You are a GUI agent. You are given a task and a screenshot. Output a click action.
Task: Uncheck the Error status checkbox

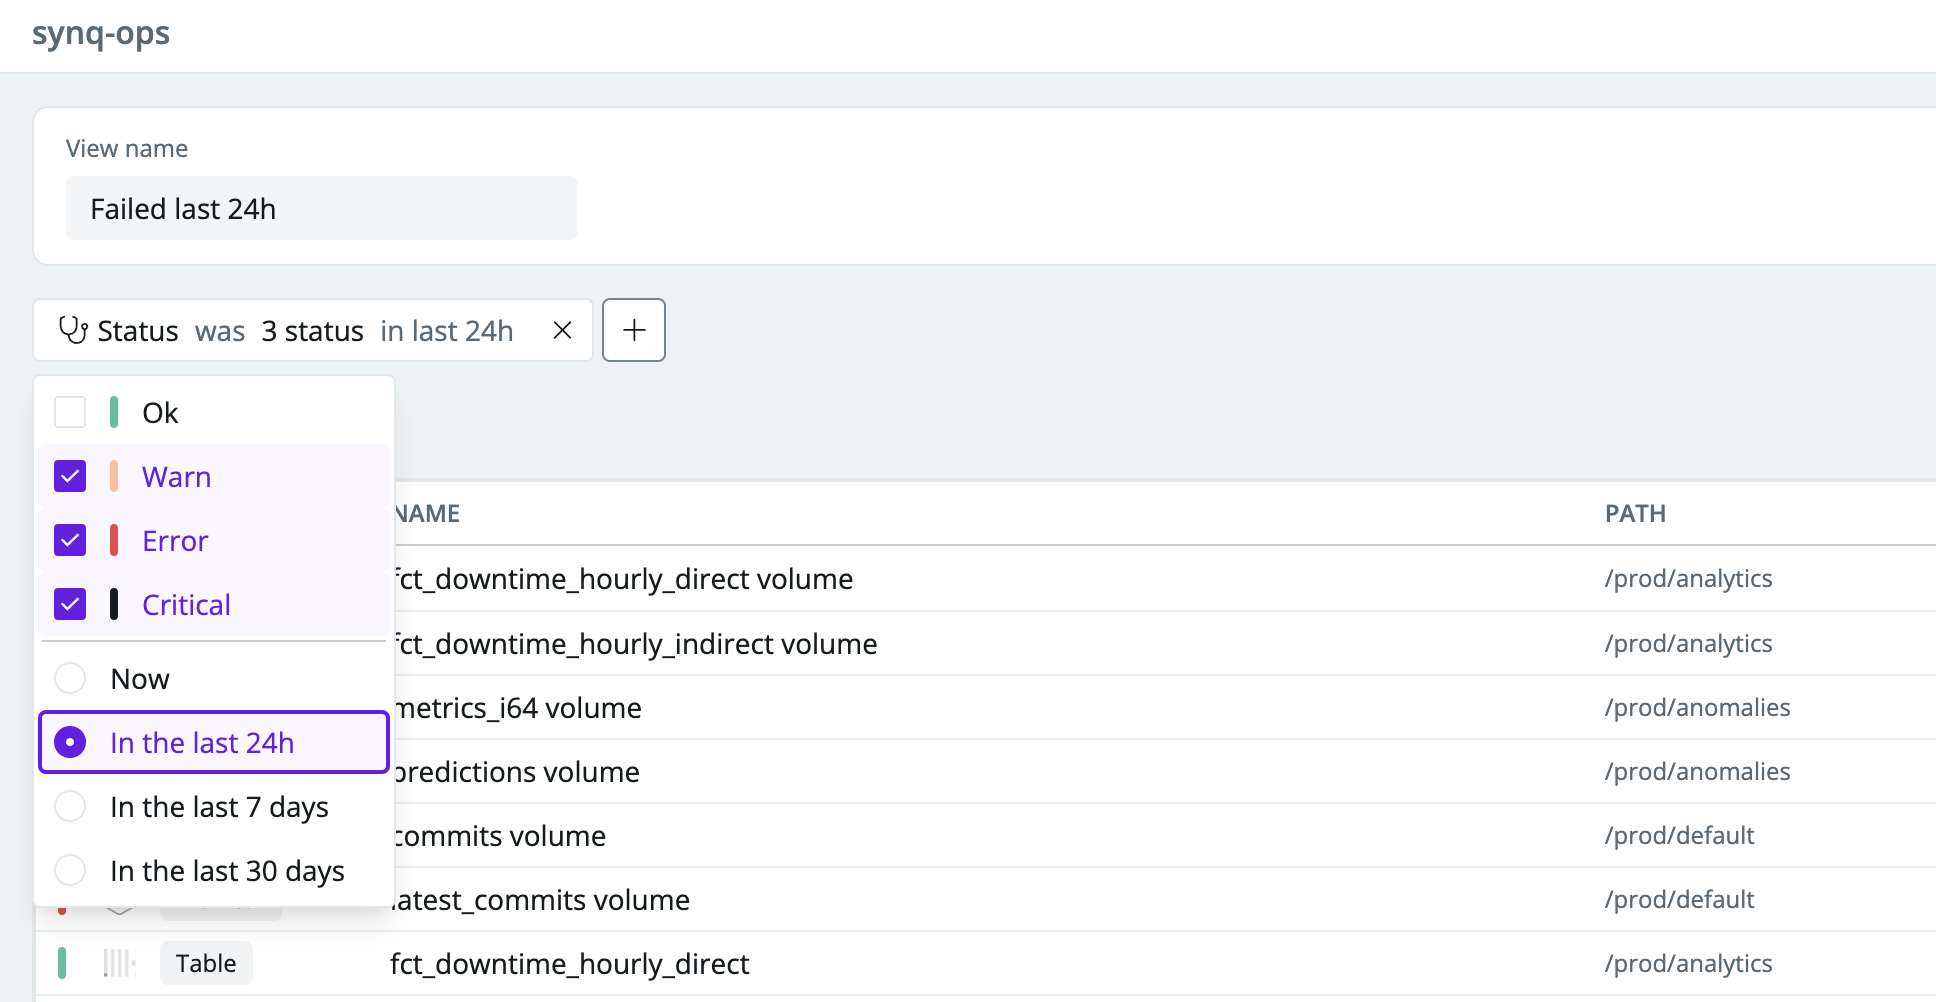pyautogui.click(x=69, y=540)
